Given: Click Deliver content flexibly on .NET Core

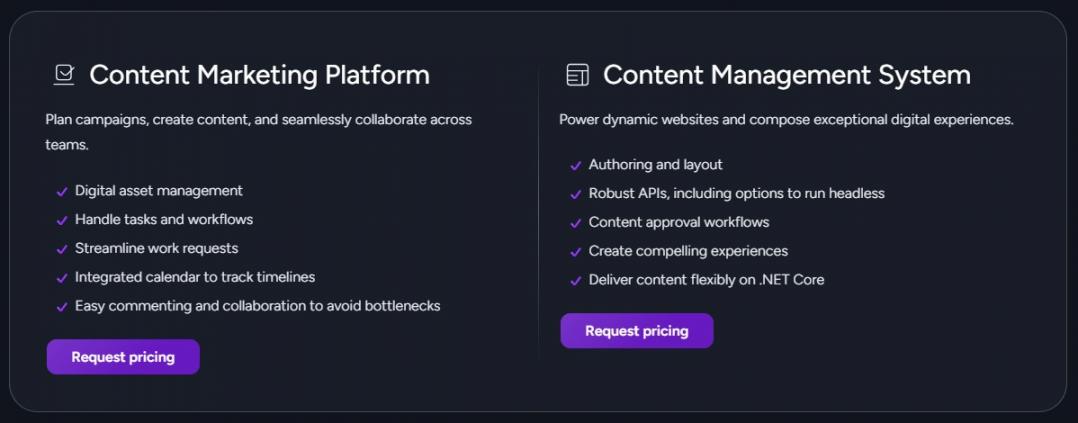Looking at the screenshot, I should (x=706, y=280).
